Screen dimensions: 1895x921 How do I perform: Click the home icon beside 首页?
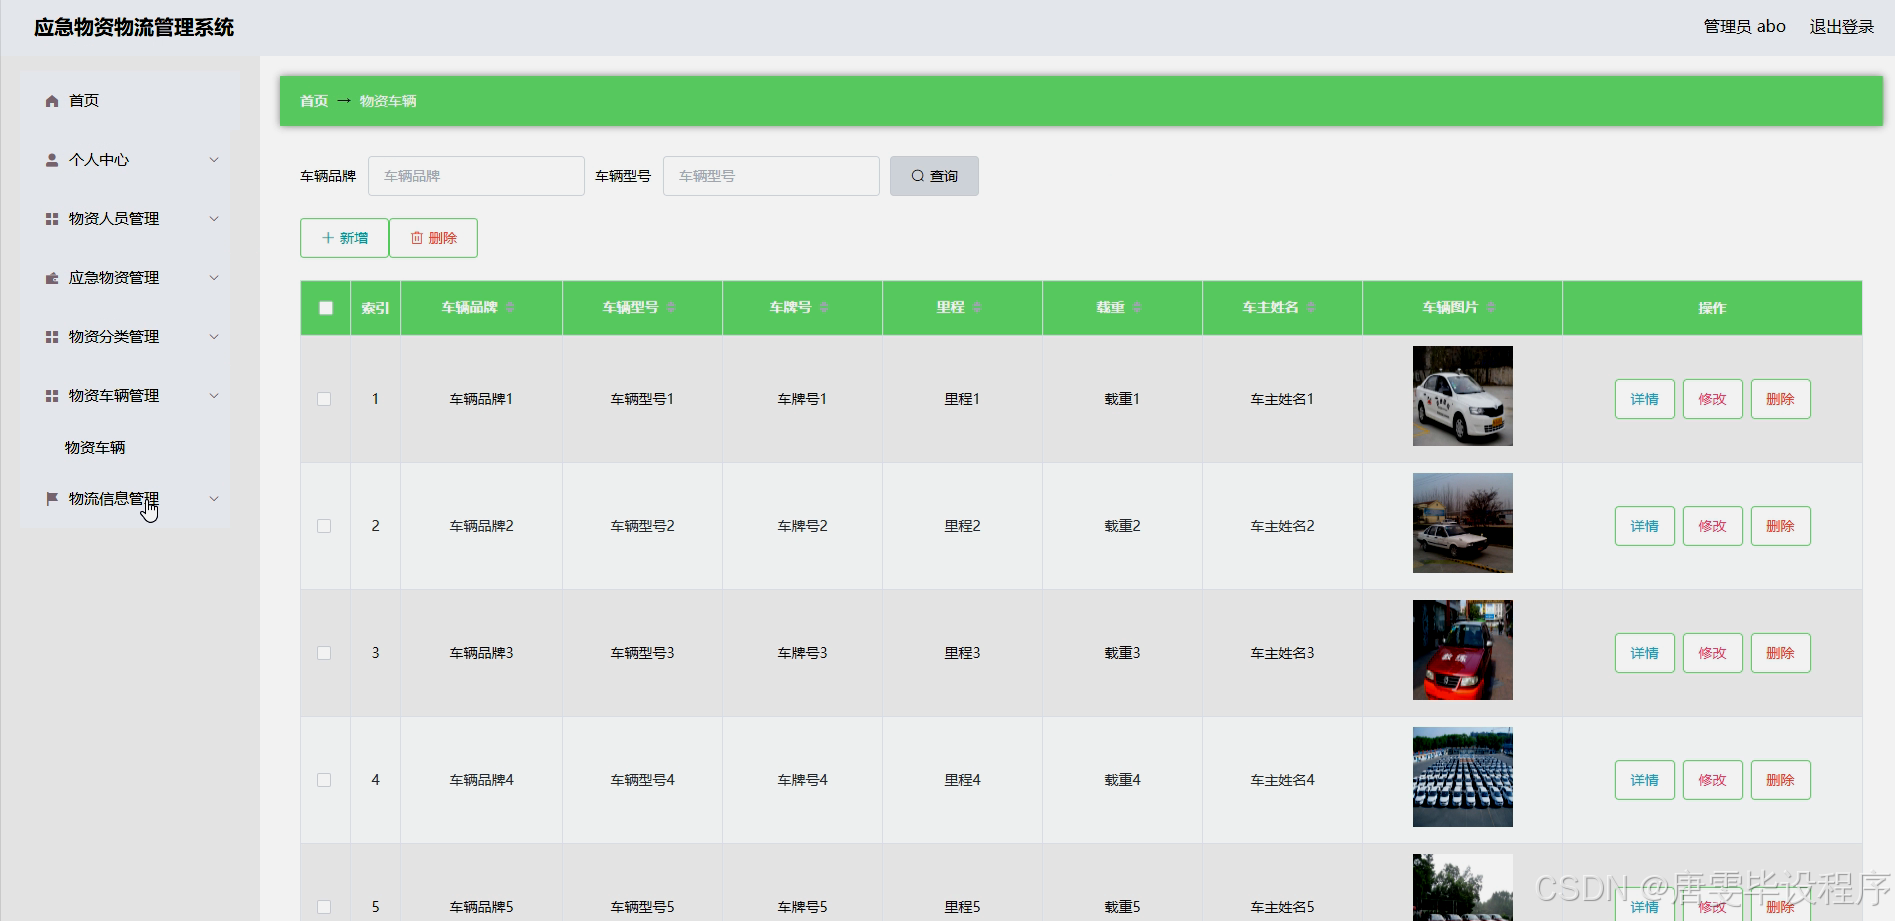click(52, 101)
